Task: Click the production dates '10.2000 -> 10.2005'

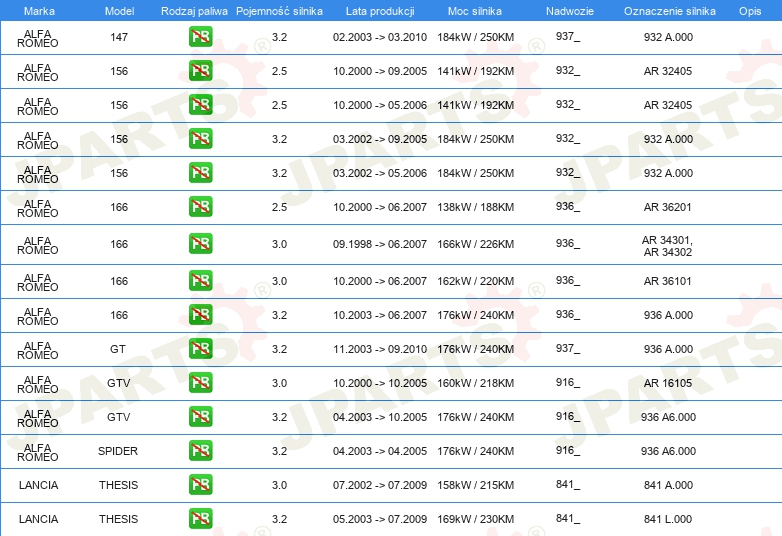Action: tap(380, 383)
